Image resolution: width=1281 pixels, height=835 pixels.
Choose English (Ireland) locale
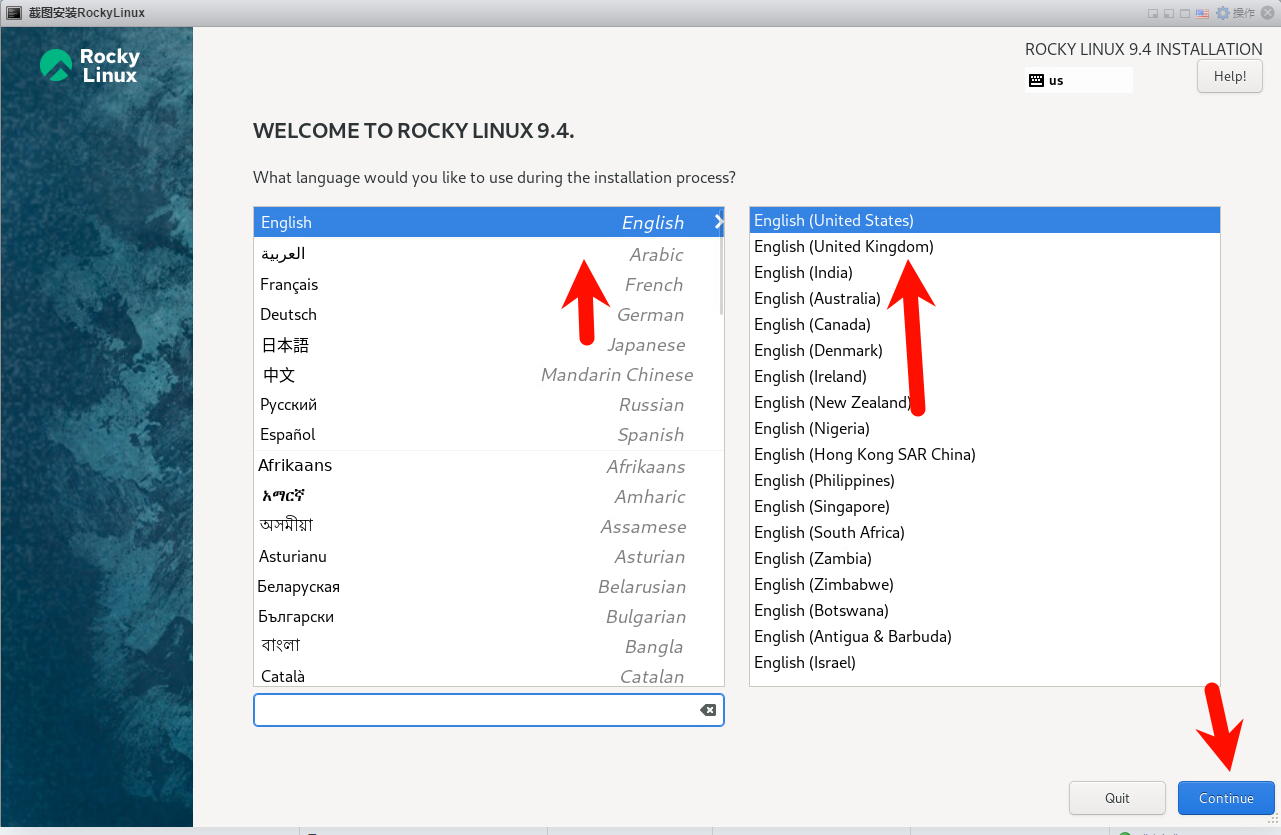click(x=985, y=376)
